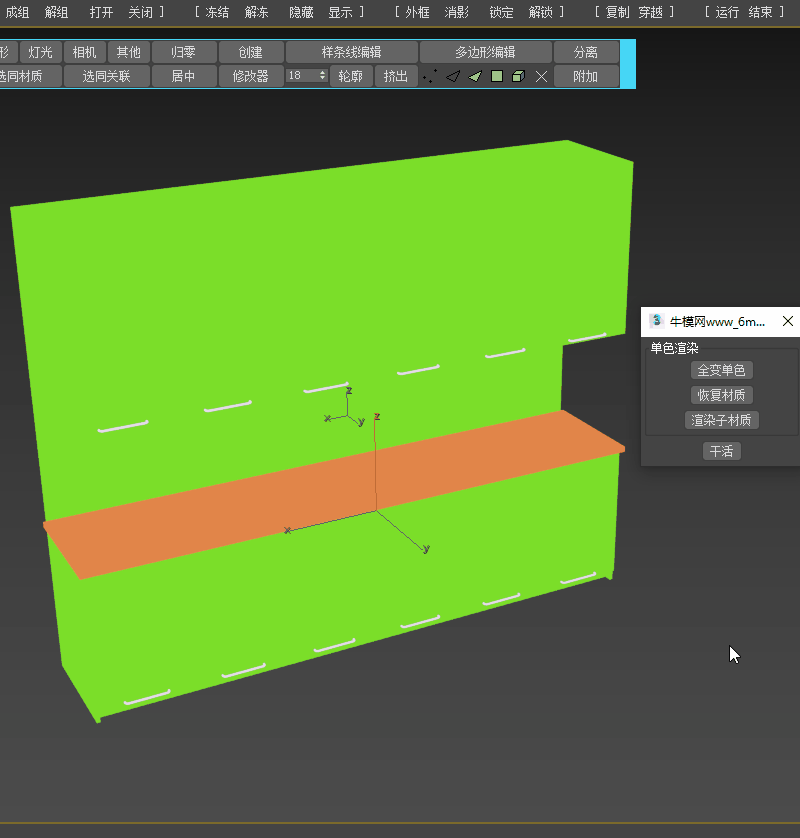Select the cube element sub-object icon
Screen dimensions: 800x838
[517, 76]
